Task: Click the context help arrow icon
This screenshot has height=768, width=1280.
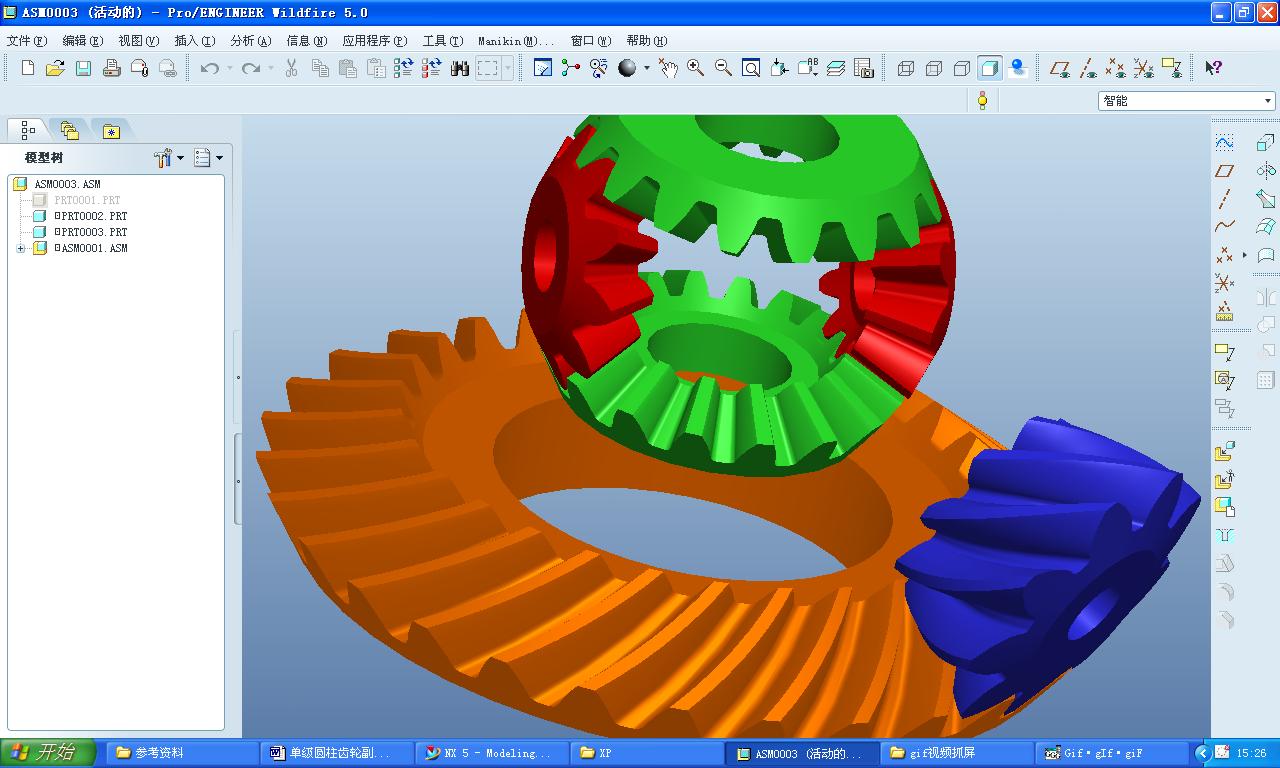Action: (x=1213, y=68)
